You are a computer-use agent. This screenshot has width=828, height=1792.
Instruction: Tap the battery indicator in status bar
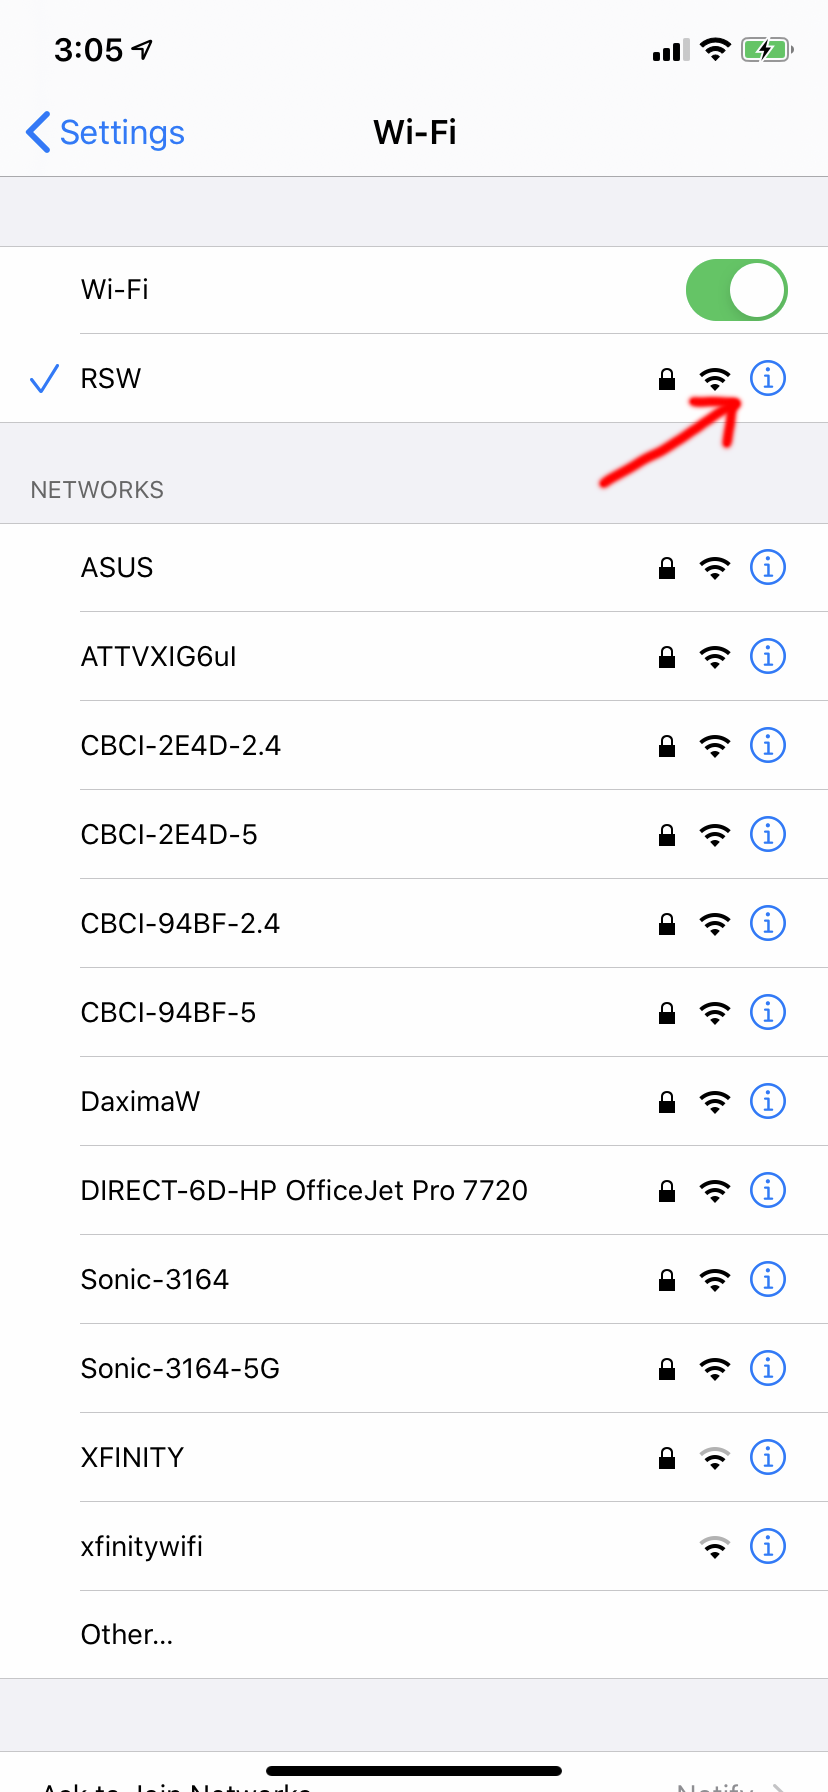coord(767,49)
